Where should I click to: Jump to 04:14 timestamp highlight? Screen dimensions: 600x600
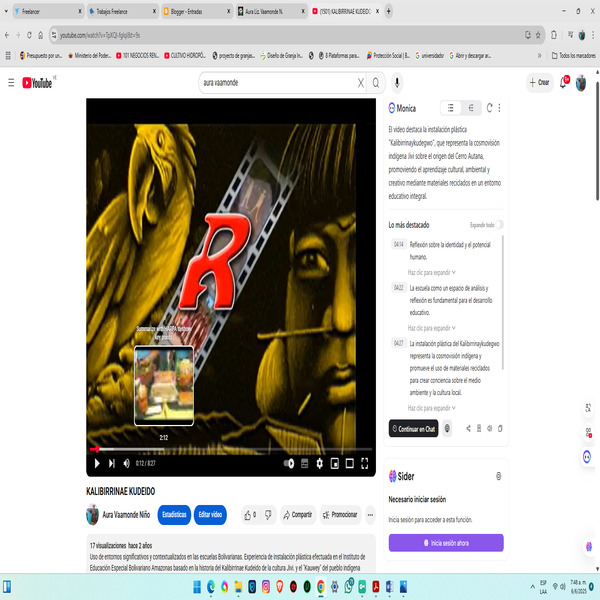399,245
